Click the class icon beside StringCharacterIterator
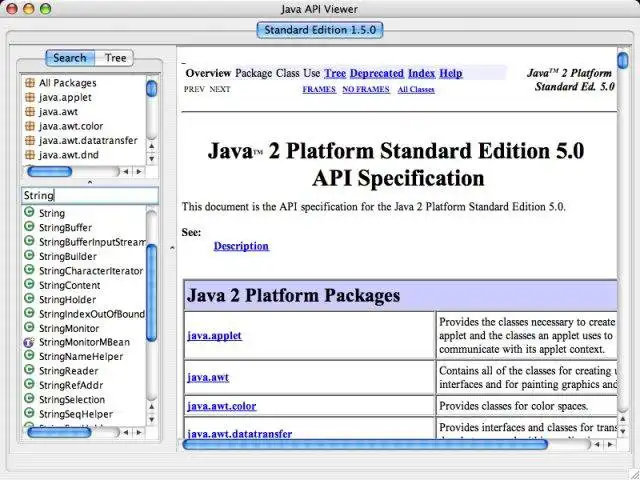Viewport: 640px width, 480px height. (x=29, y=269)
